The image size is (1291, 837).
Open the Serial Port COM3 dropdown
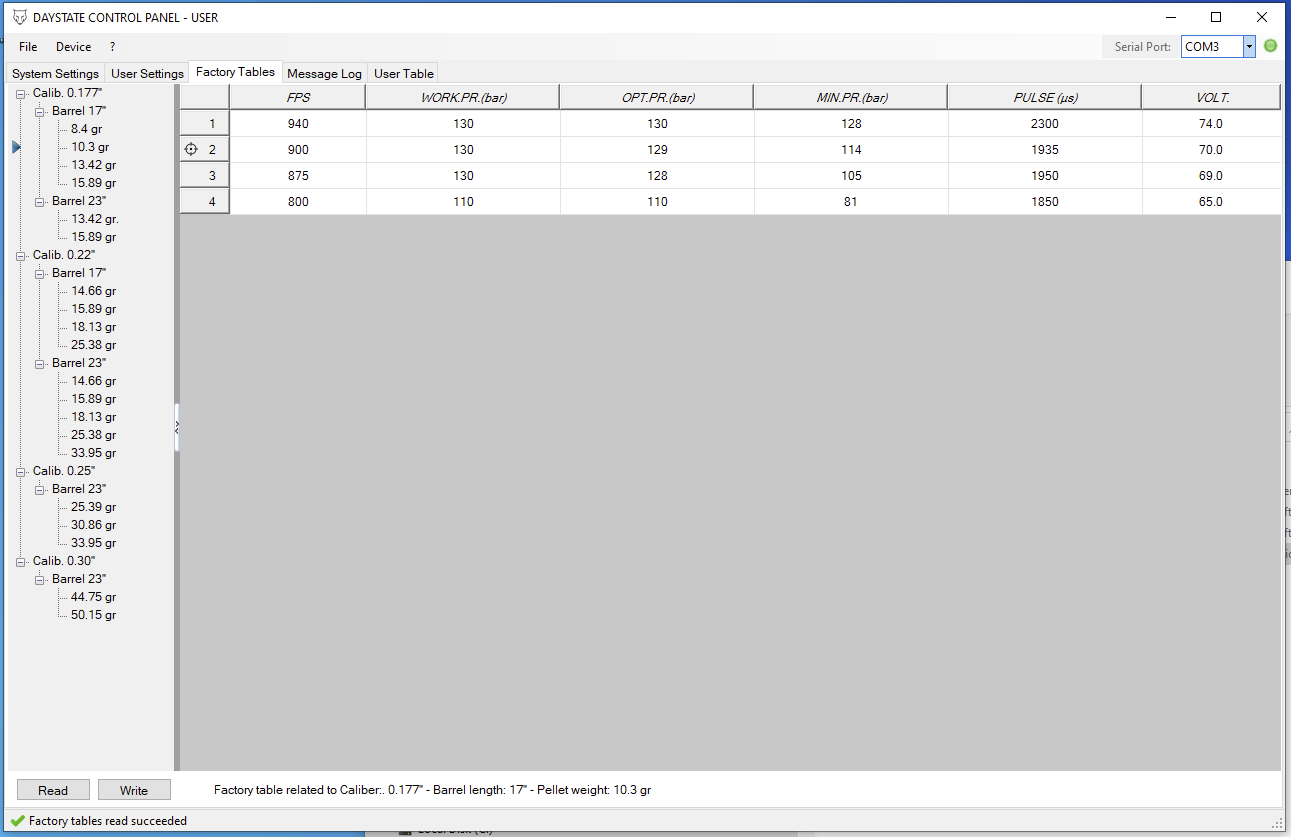(1249, 47)
